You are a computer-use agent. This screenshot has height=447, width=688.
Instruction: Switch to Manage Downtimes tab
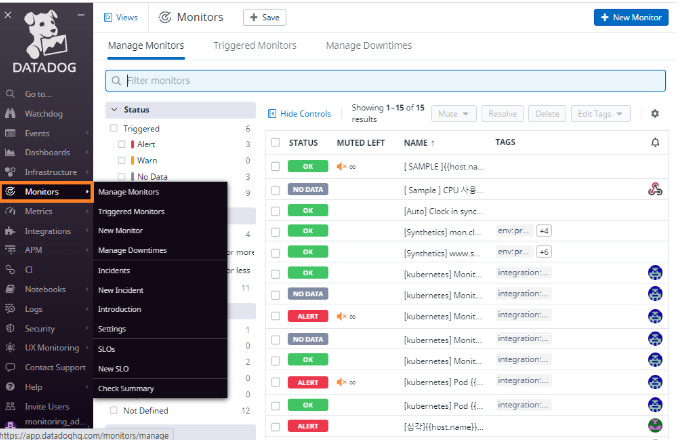point(369,45)
